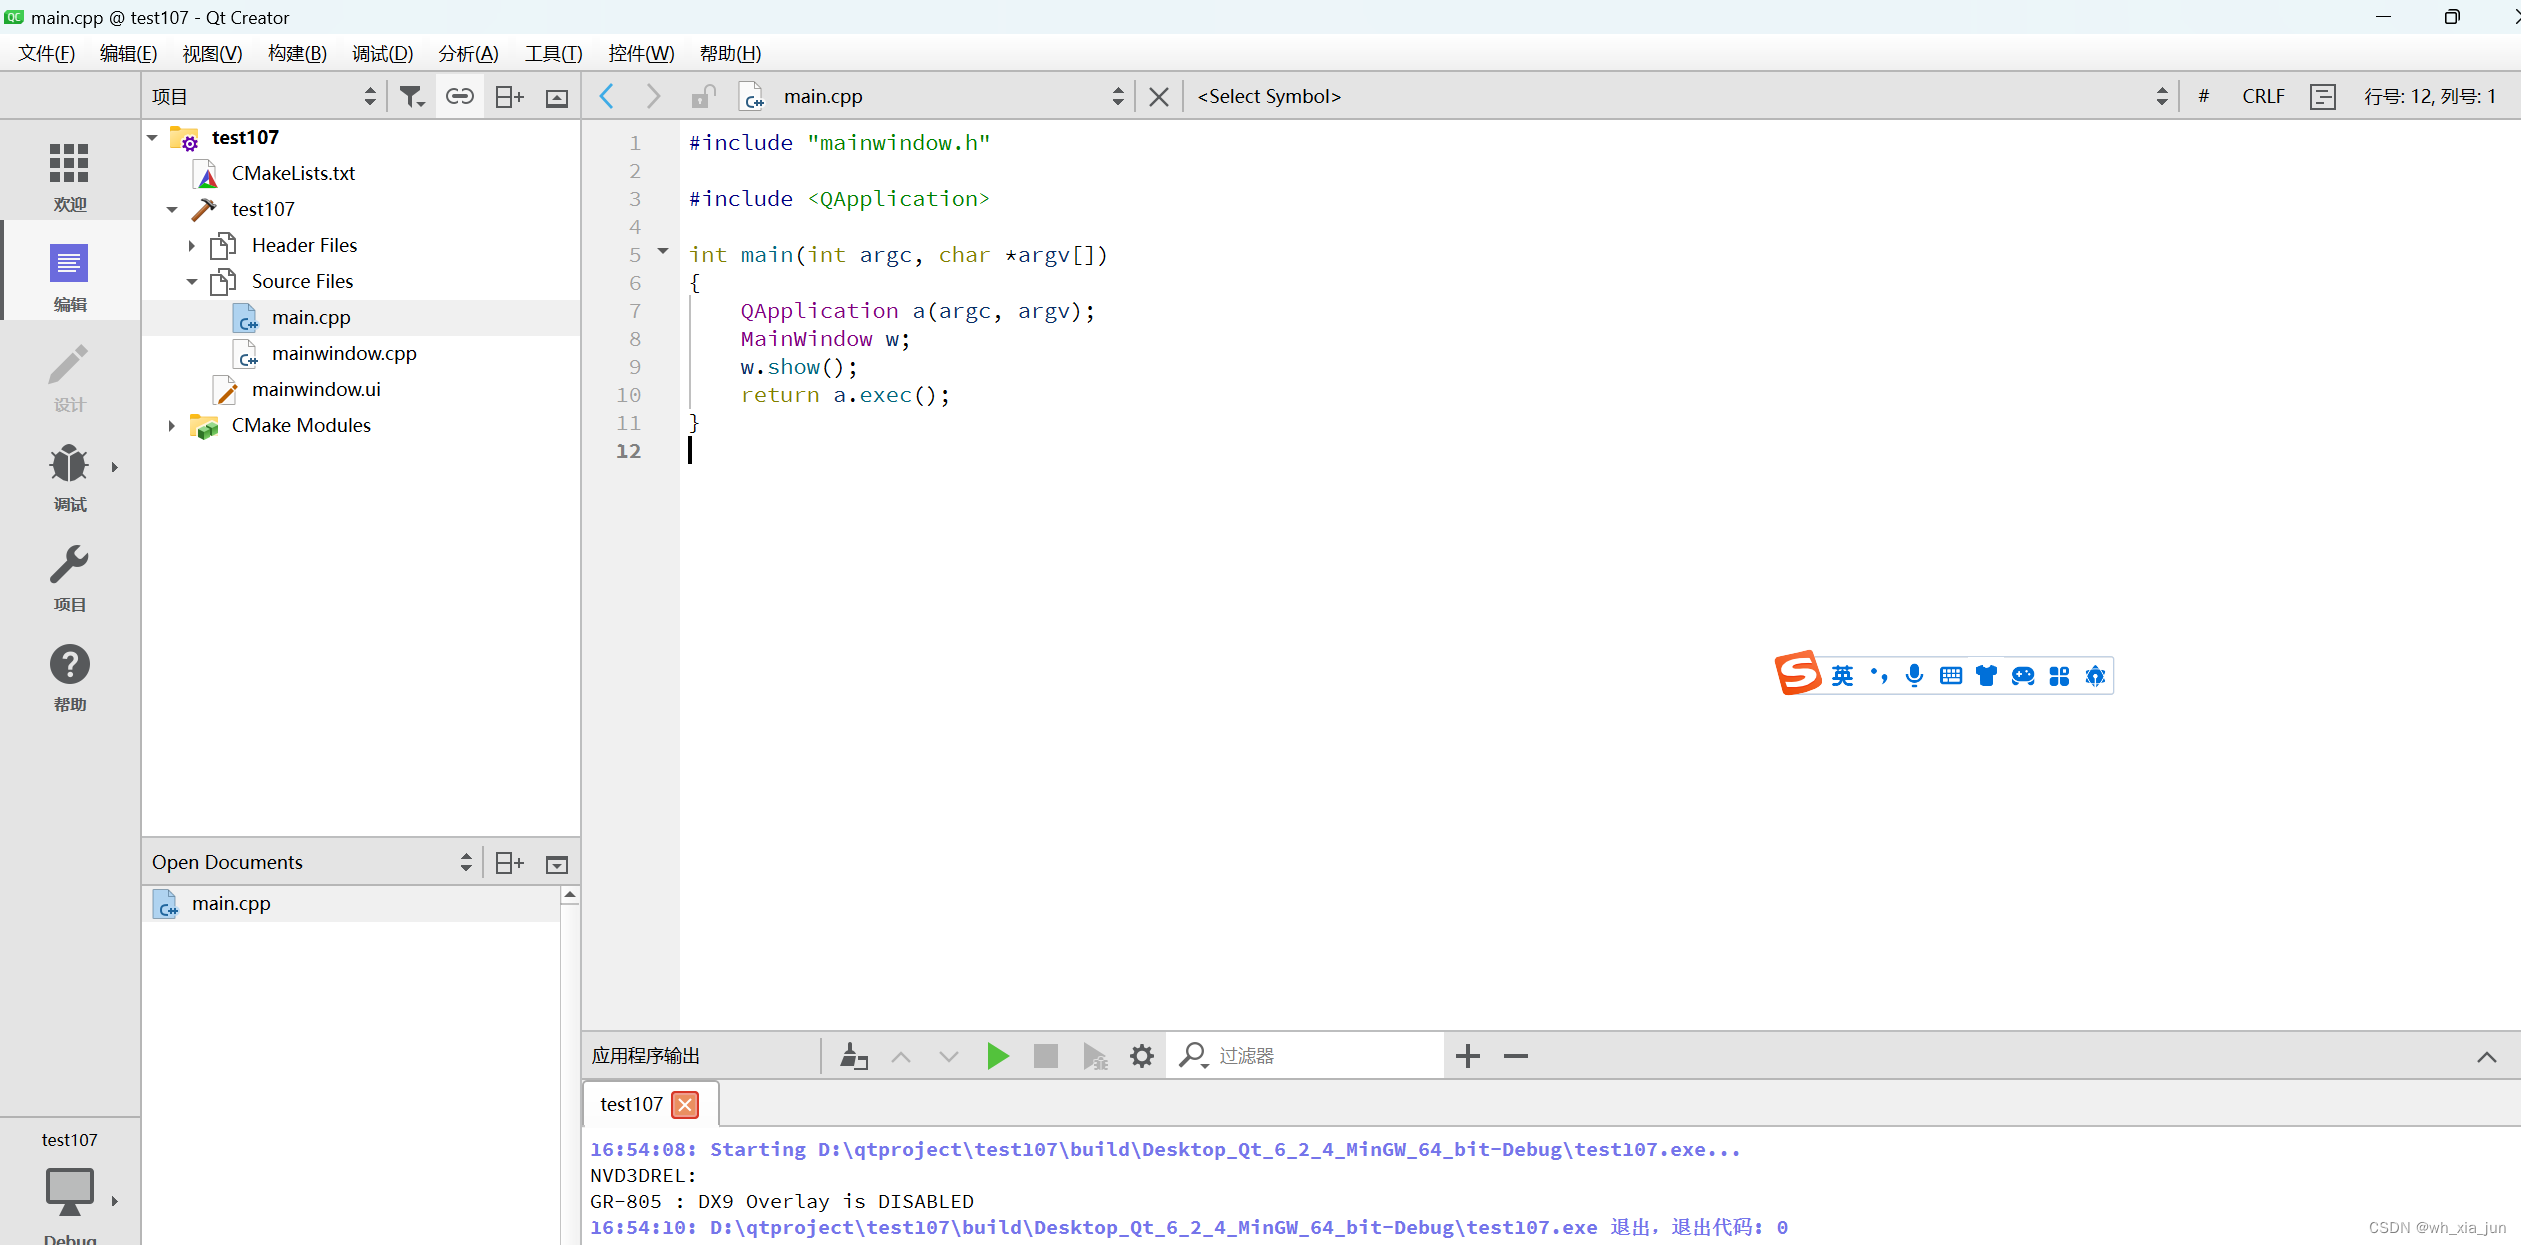Collapse the Source Files folder
2521x1245 pixels.
tap(191, 281)
